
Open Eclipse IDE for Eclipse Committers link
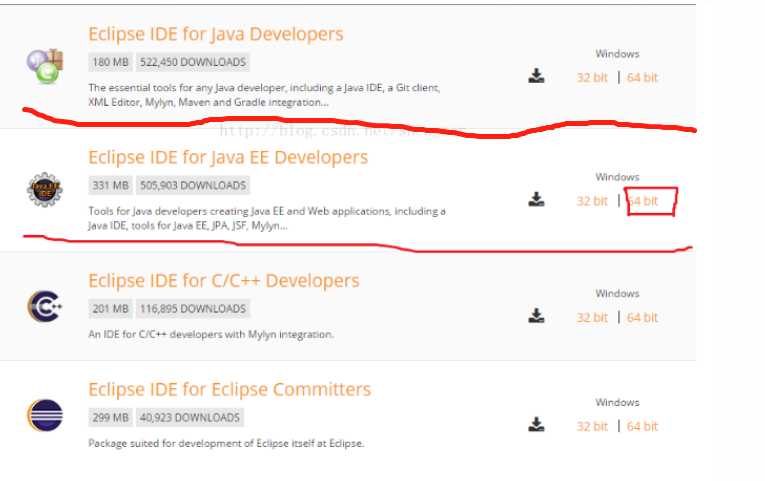pyautogui.click(x=229, y=390)
